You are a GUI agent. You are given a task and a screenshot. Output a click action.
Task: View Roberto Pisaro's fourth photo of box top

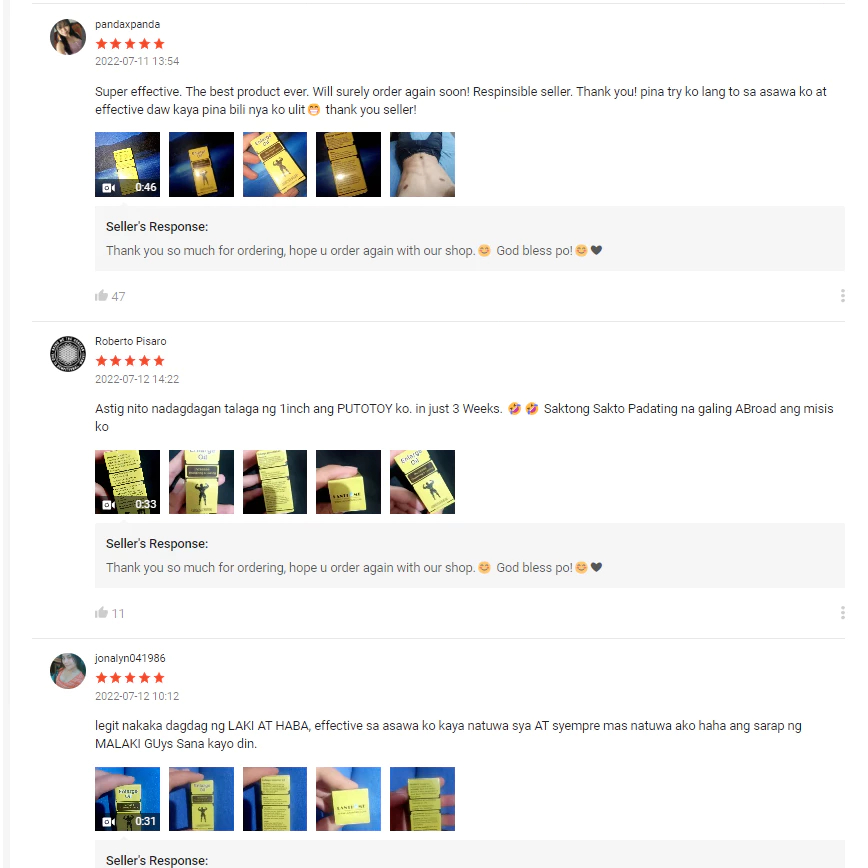coord(348,482)
